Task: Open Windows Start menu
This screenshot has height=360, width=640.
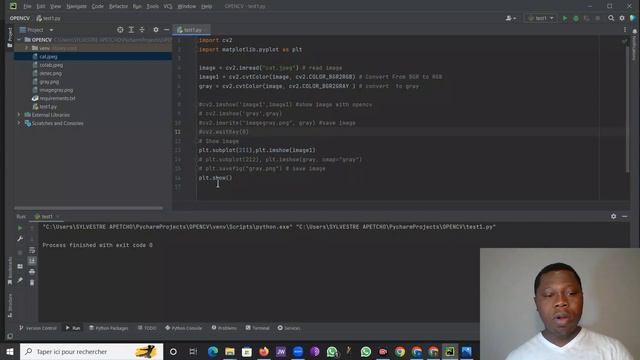Action: click(10, 351)
